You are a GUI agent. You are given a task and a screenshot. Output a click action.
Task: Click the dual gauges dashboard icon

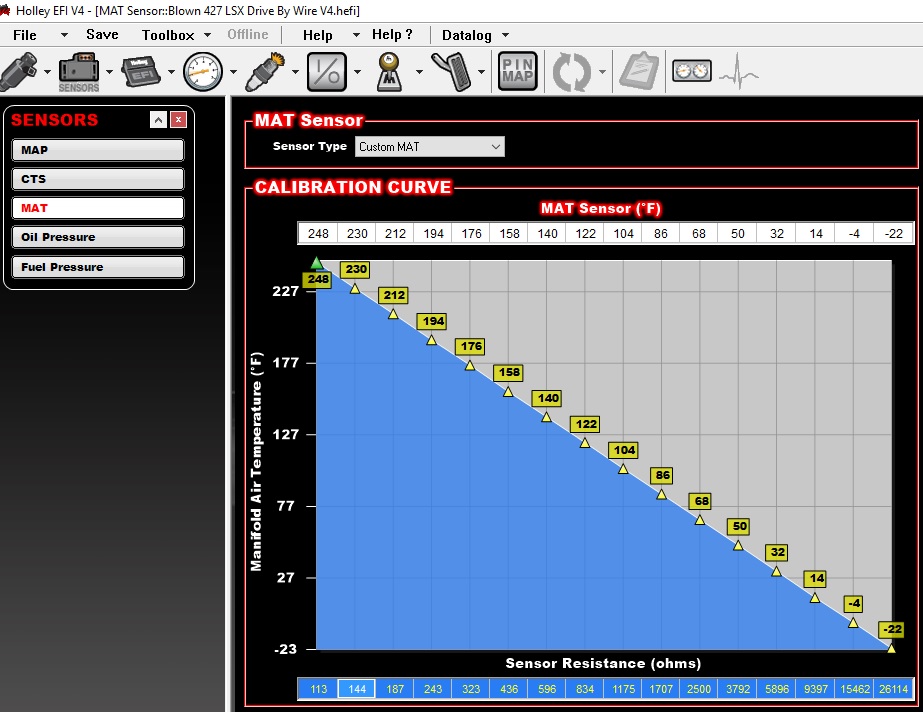690,72
